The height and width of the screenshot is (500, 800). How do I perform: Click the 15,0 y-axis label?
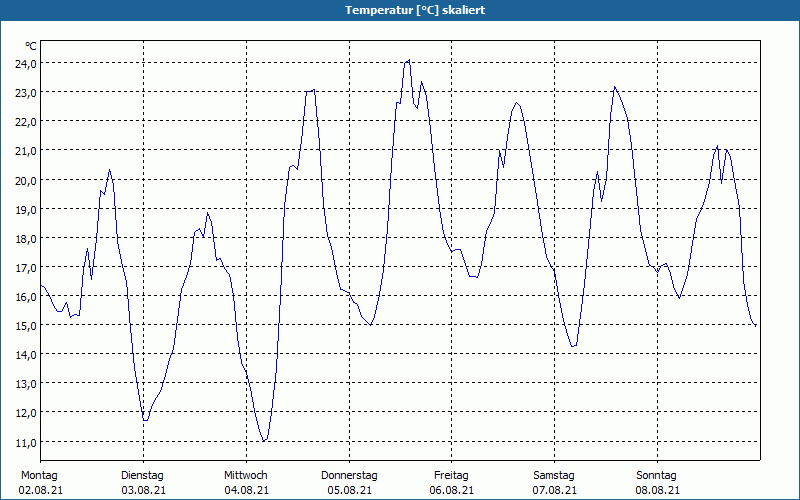(25, 325)
